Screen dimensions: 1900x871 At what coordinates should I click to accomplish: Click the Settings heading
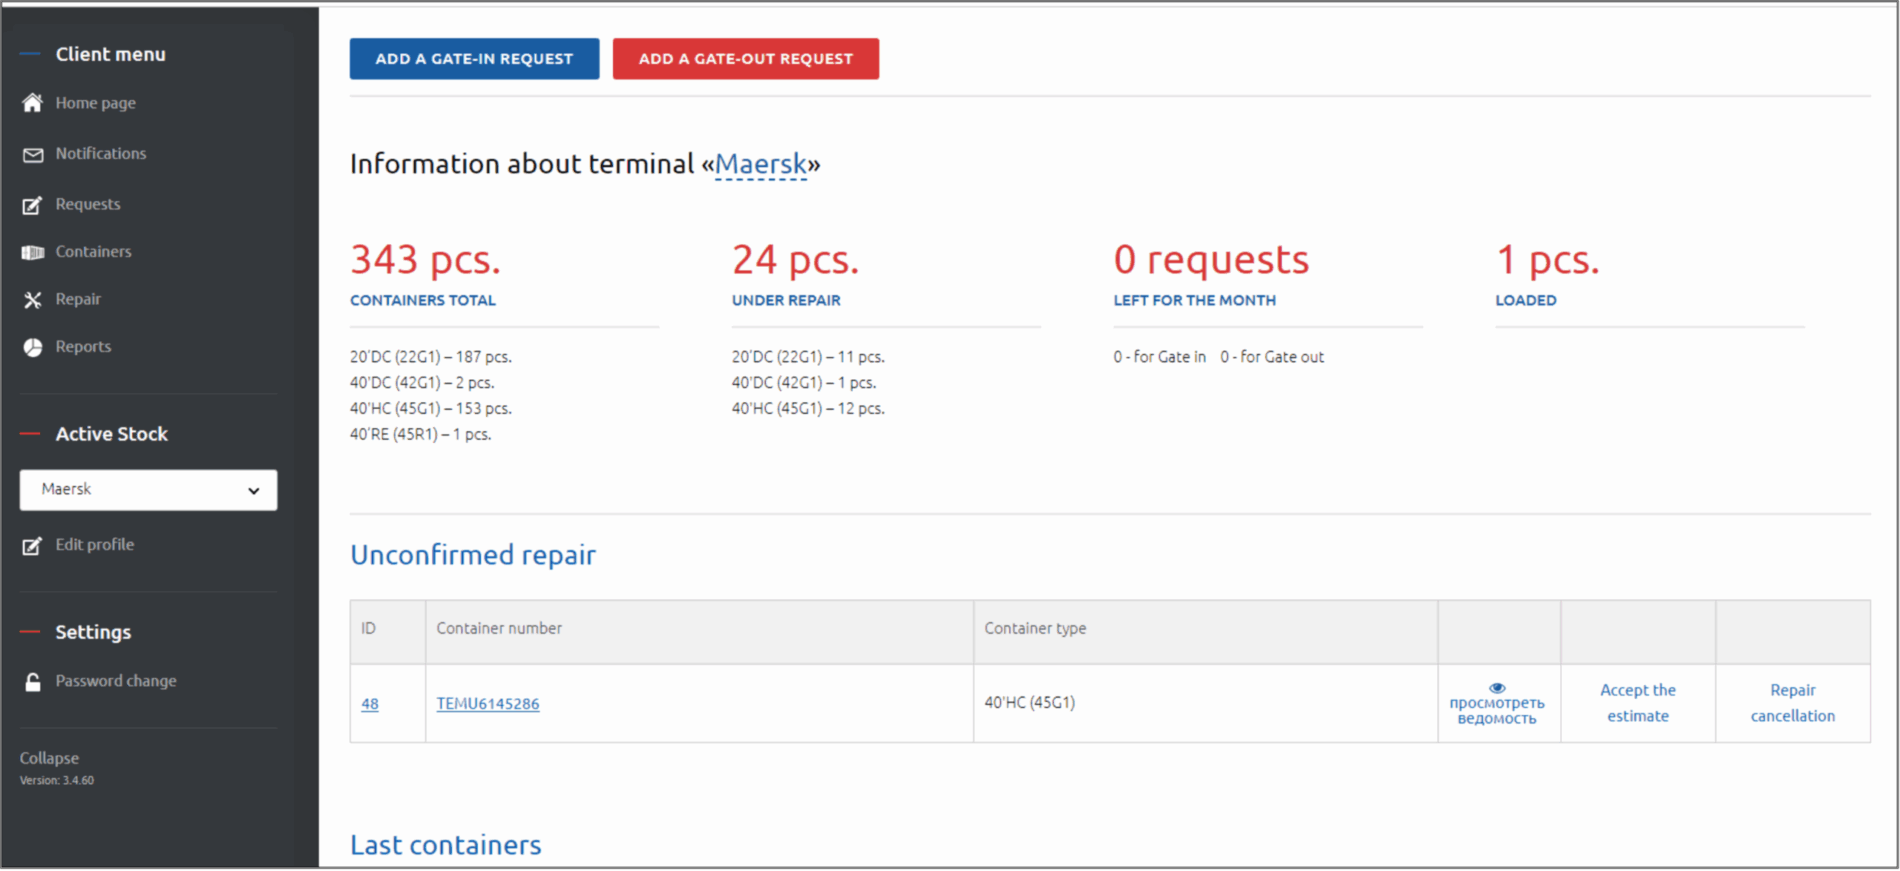93,632
